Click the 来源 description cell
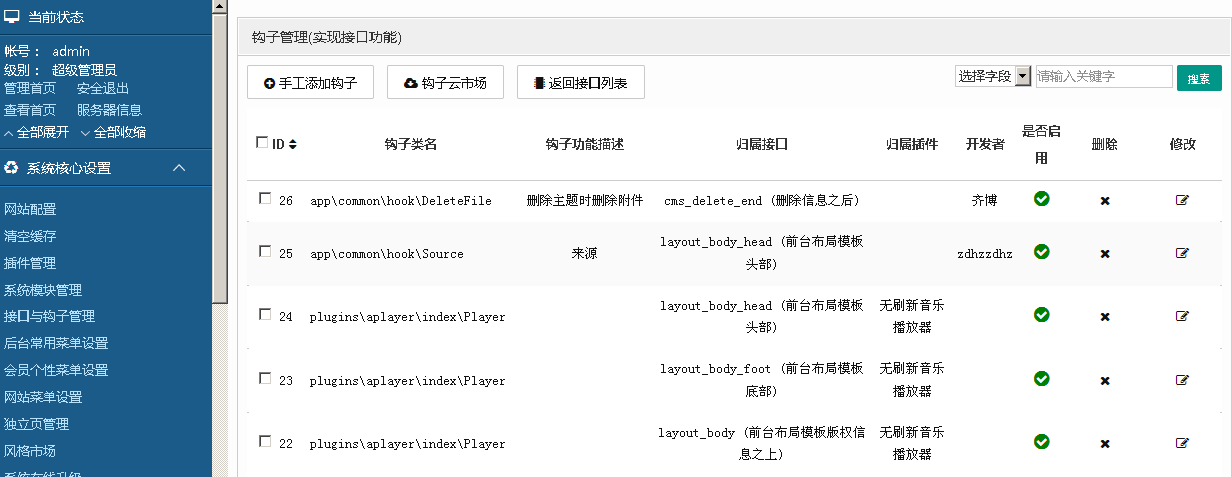This screenshot has width=1232, height=477. click(x=584, y=254)
